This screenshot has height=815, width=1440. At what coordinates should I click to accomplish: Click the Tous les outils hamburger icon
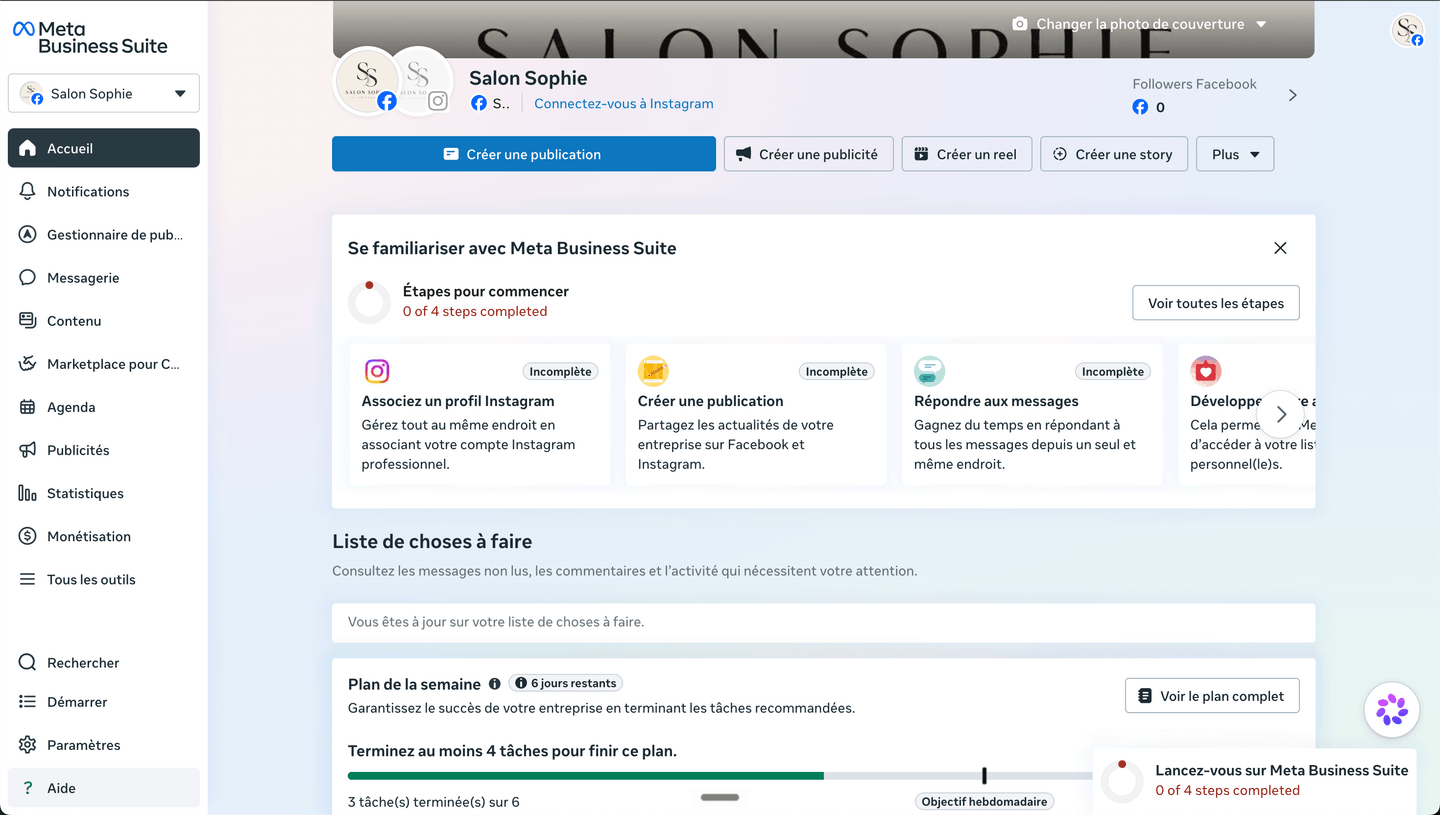(28, 579)
